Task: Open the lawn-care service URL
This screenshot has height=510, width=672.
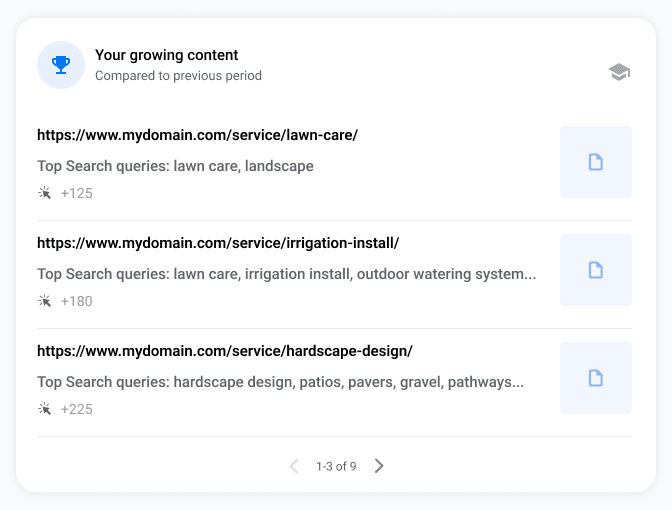Action: pyautogui.click(x=197, y=135)
